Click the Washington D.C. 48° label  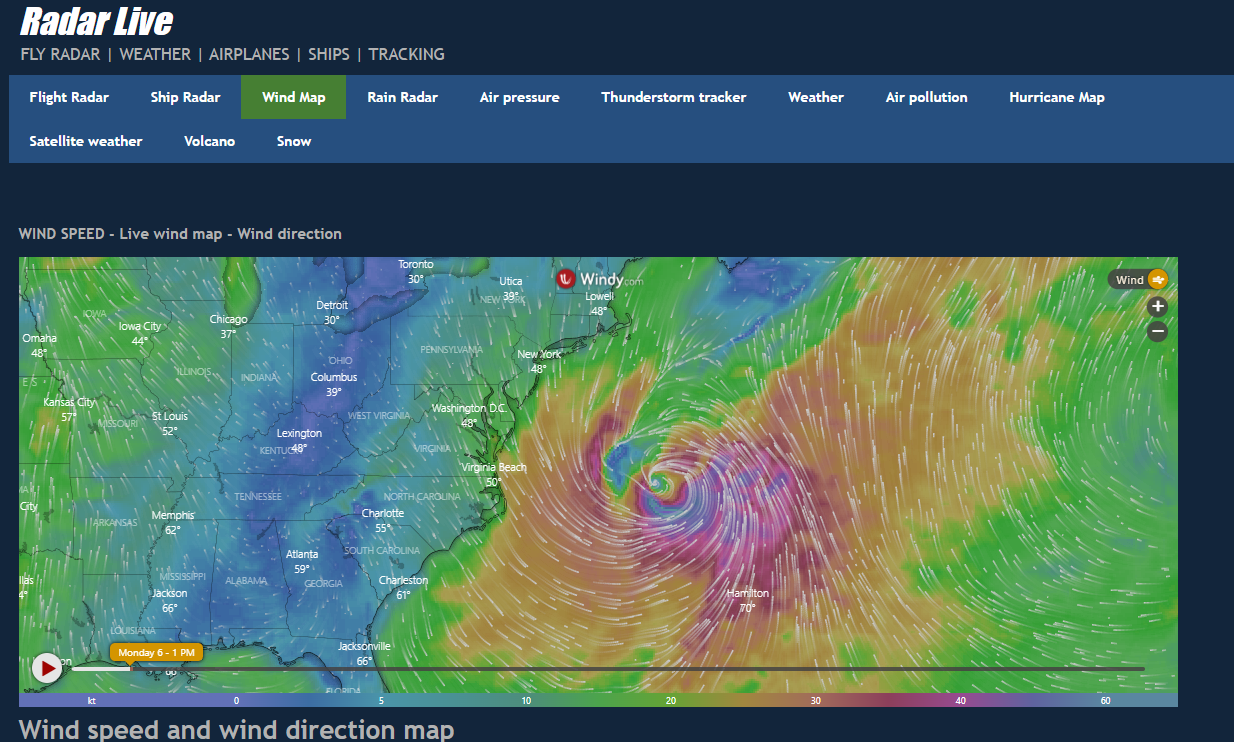(468, 415)
